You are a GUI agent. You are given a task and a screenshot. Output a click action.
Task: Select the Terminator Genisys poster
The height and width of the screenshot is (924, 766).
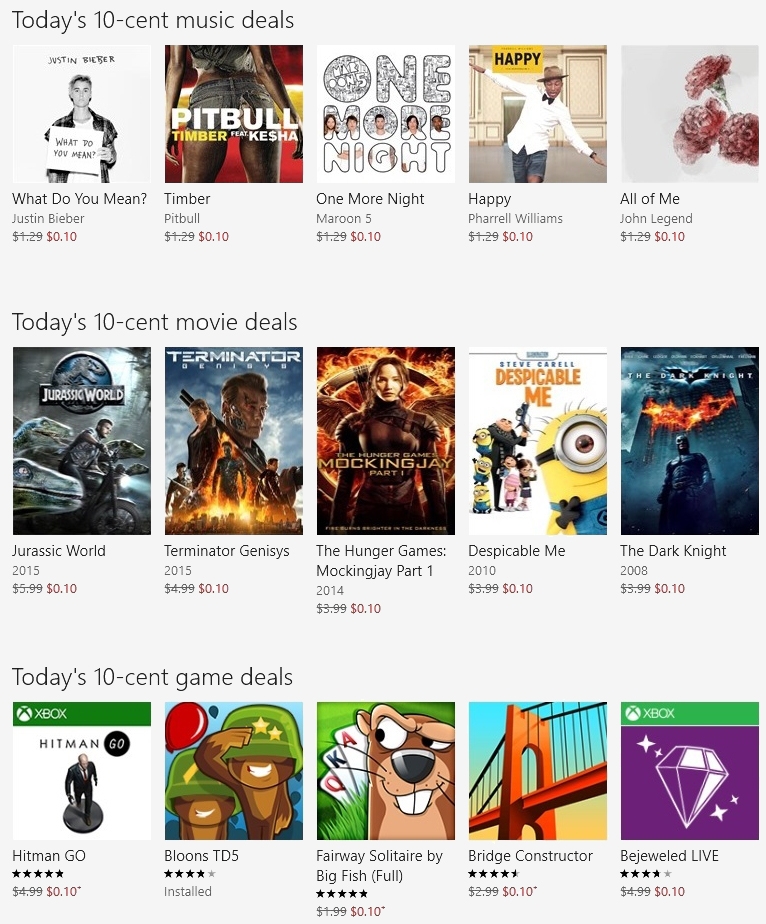234,441
